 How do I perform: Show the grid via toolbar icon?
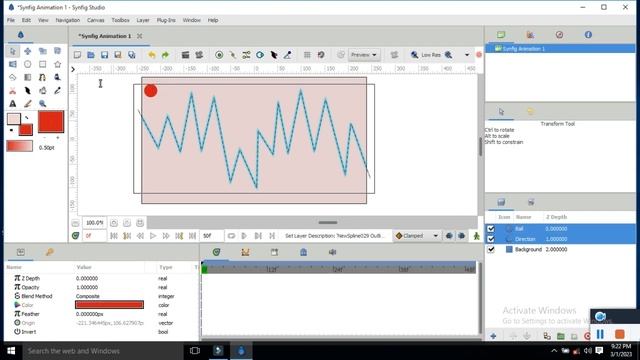coord(307,55)
